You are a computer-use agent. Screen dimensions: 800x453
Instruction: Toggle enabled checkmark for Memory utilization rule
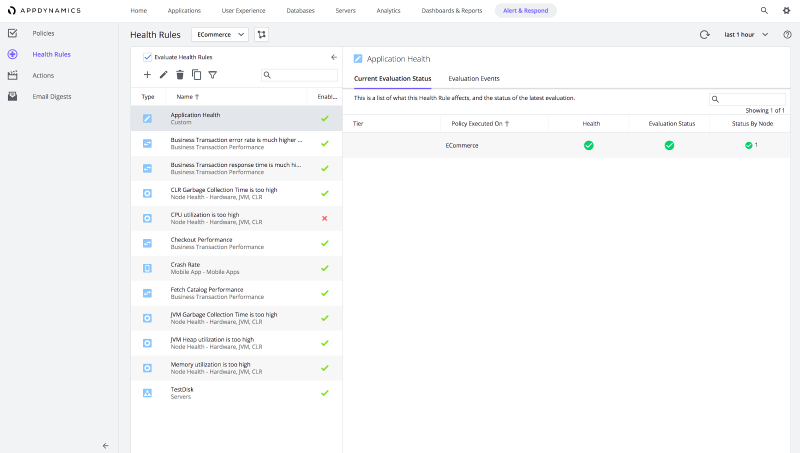point(324,368)
